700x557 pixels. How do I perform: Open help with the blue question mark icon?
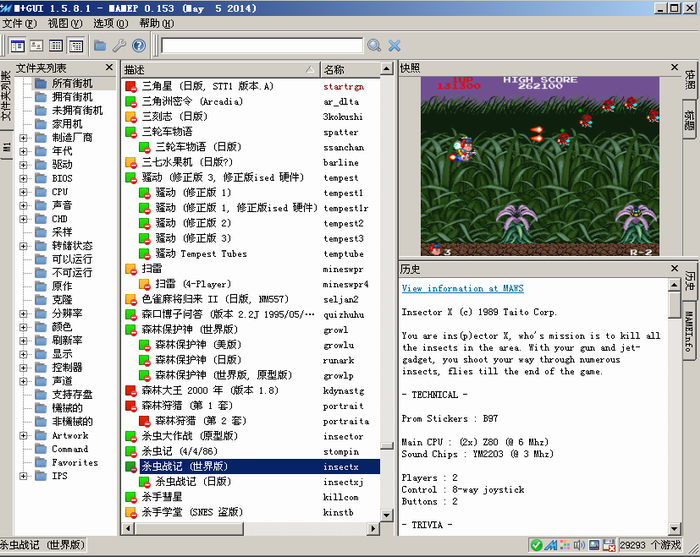pyautogui.click(x=139, y=46)
